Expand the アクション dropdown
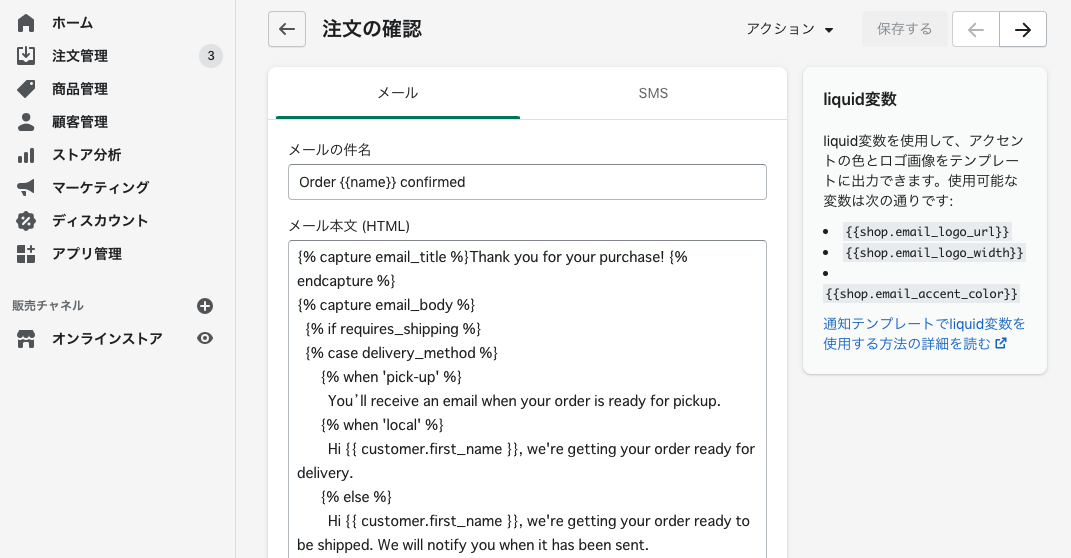Image resolution: width=1071 pixels, height=558 pixels. [790, 30]
